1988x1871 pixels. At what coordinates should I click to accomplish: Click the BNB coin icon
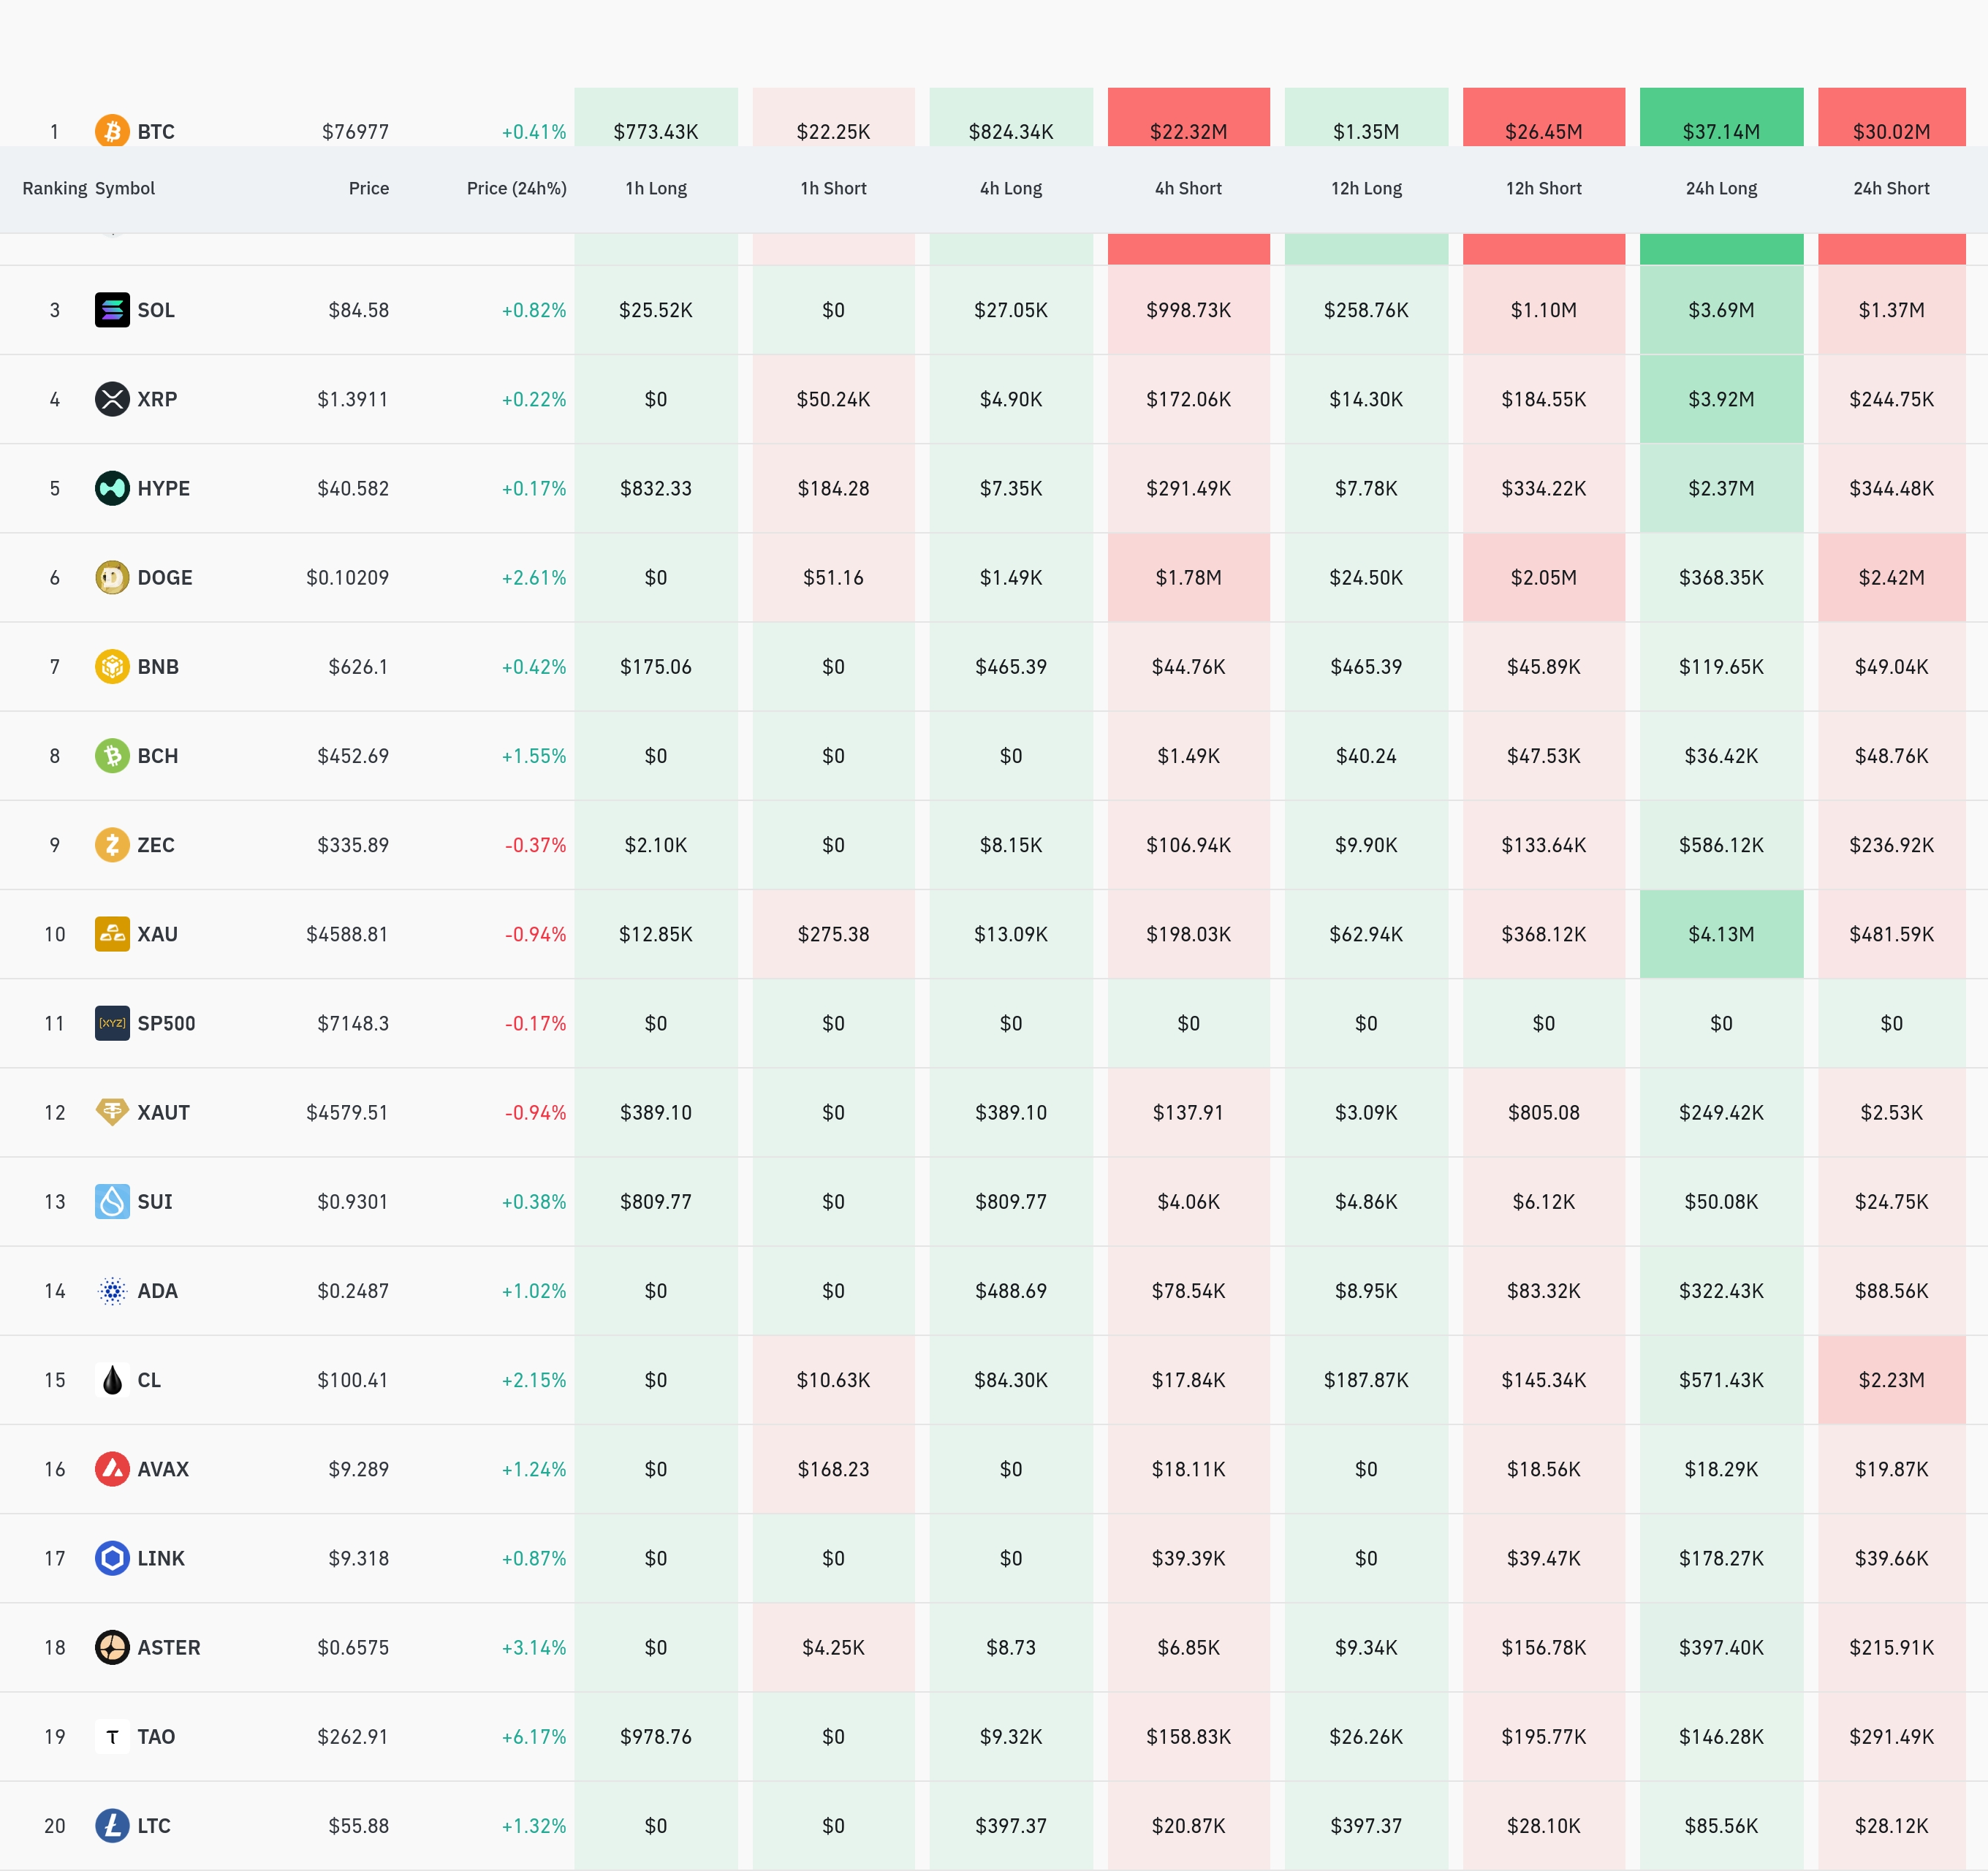(x=112, y=666)
